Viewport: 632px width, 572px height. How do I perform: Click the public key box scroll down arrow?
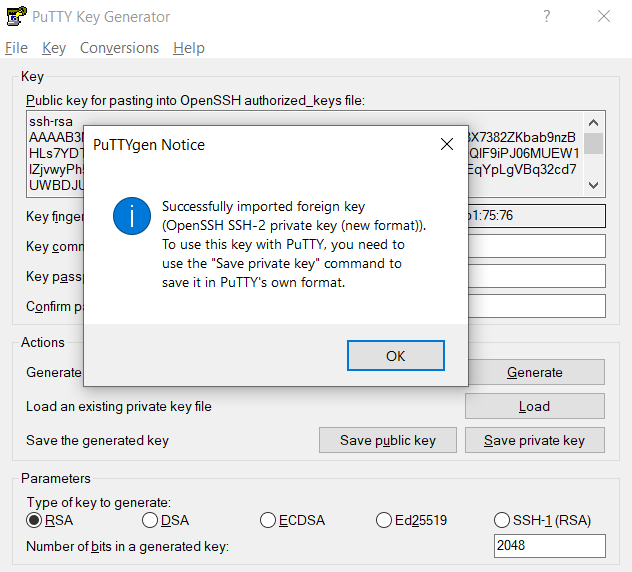(593, 185)
